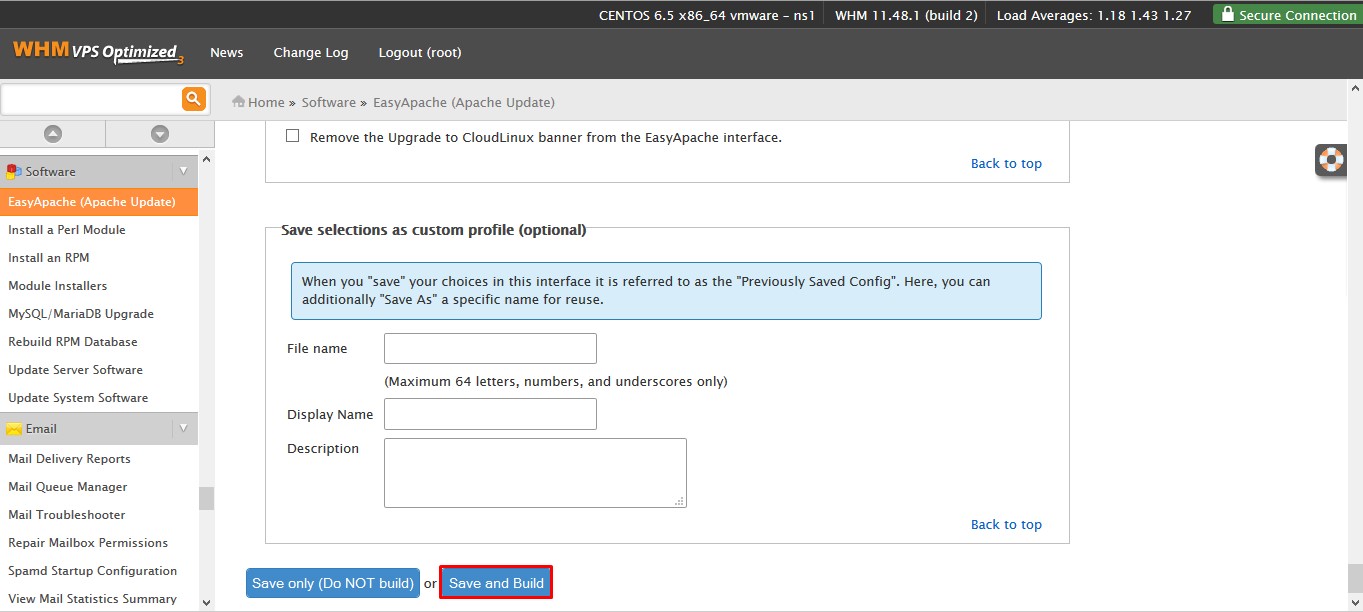Image resolution: width=1363 pixels, height=612 pixels.
Task: Collapse the Email section arrow
Action: pyautogui.click(x=183, y=428)
